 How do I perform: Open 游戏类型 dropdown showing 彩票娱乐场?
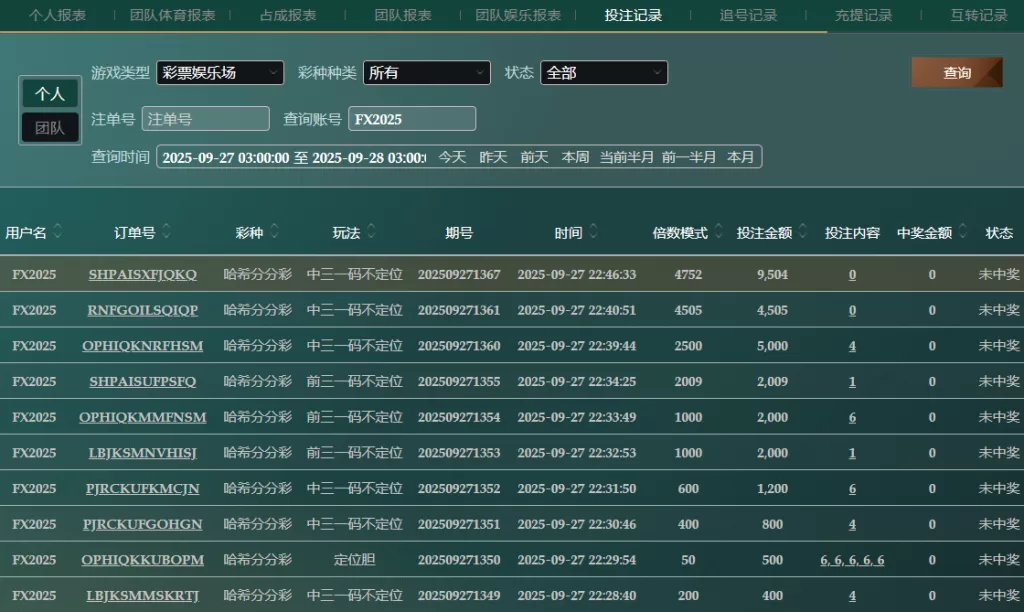pos(220,73)
